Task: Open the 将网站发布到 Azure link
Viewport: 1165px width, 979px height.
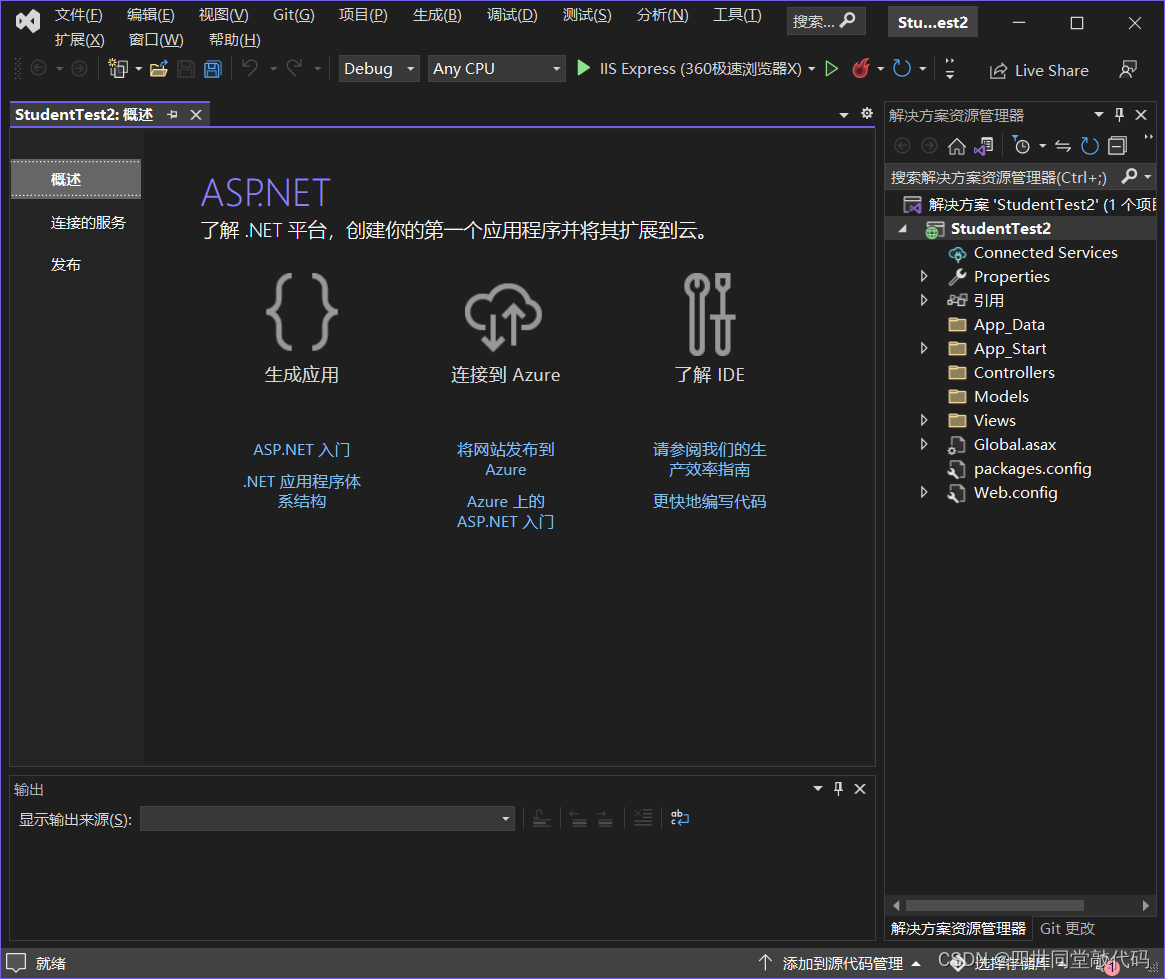Action: (x=506, y=460)
